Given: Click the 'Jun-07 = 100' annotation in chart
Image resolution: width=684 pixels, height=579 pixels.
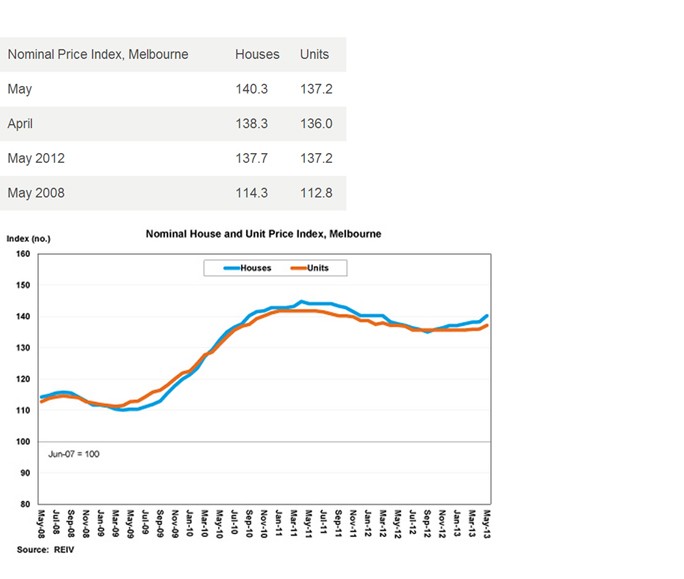Looking at the screenshot, I should [x=74, y=453].
